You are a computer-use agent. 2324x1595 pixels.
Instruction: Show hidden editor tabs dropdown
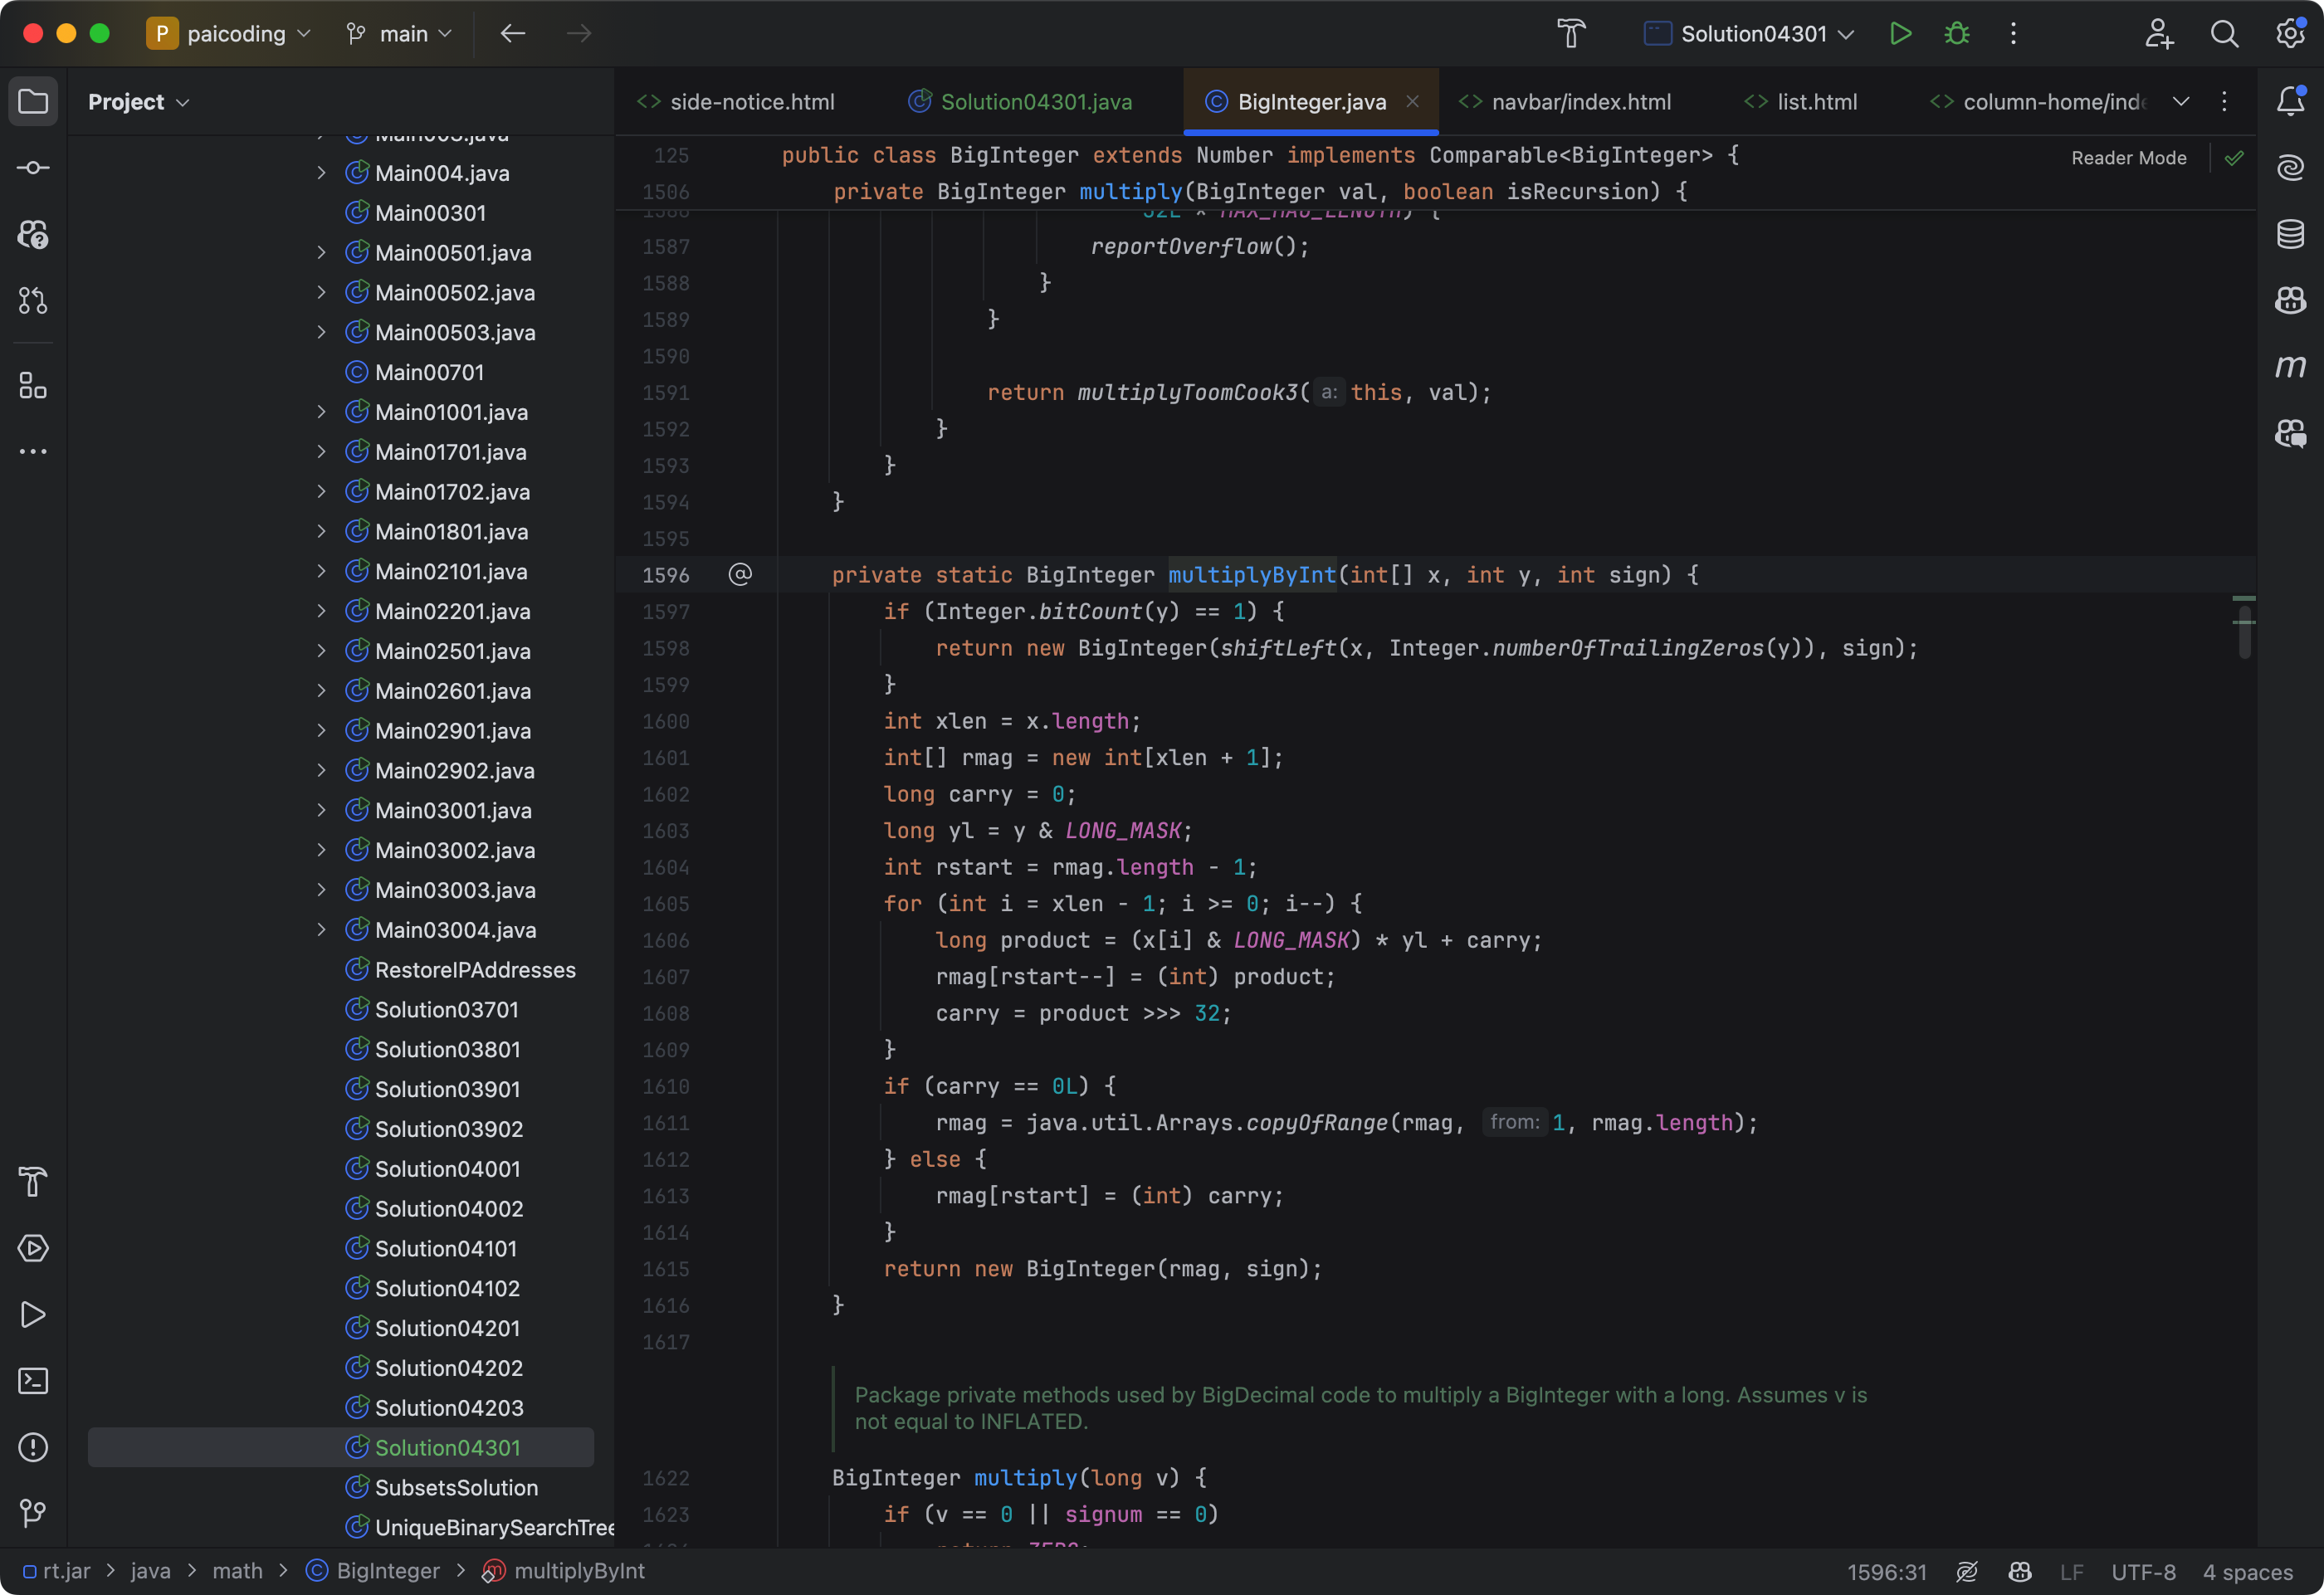[x=2181, y=102]
